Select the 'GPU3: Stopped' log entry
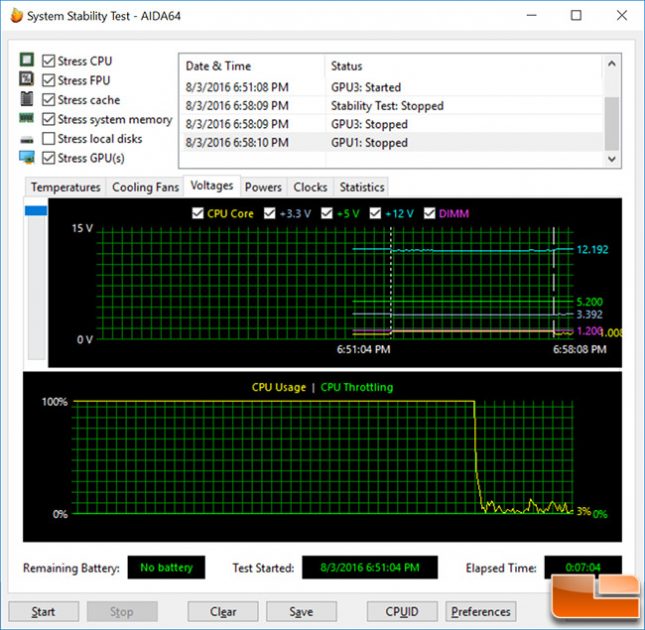The image size is (645, 630). point(393,124)
